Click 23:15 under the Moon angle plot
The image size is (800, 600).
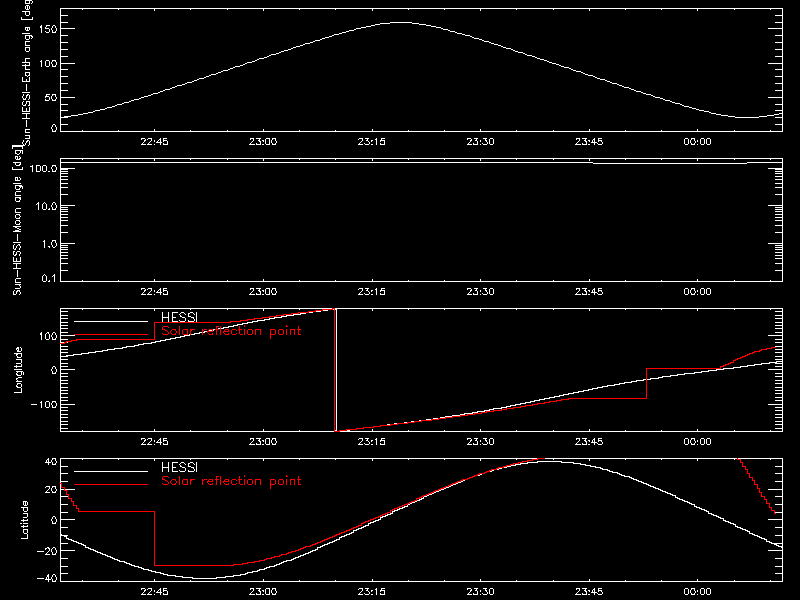pos(371,292)
